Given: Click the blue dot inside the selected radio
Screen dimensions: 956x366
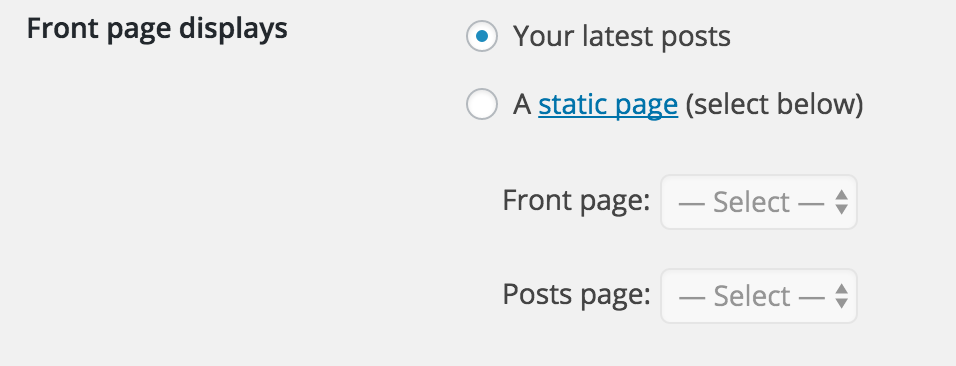Looking at the screenshot, I should (482, 37).
